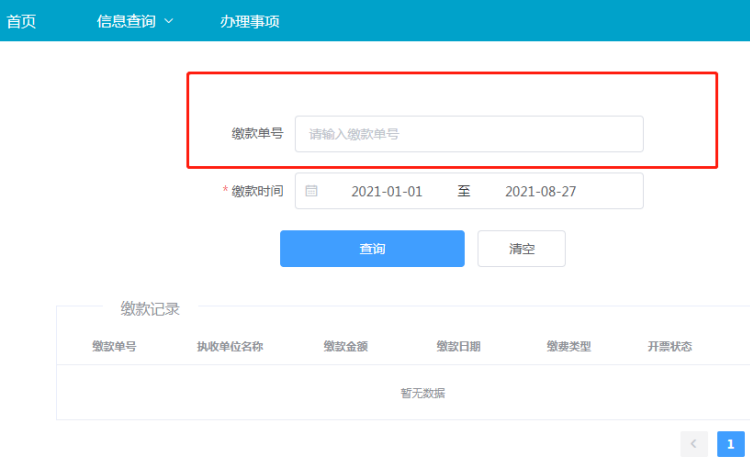Click the calendar icon in date range
The width and height of the screenshot is (750, 467).
coord(311,191)
